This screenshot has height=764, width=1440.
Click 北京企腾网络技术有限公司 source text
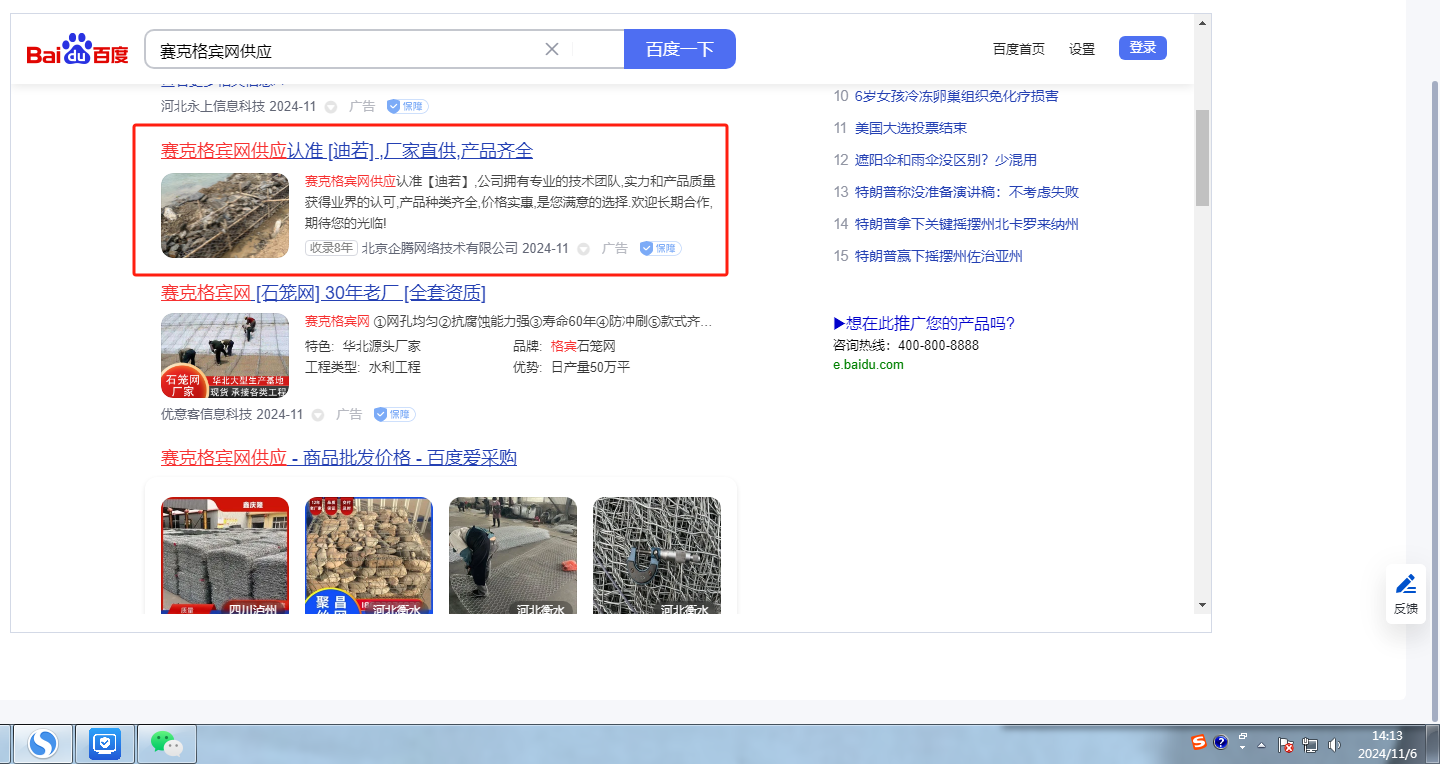tap(439, 248)
